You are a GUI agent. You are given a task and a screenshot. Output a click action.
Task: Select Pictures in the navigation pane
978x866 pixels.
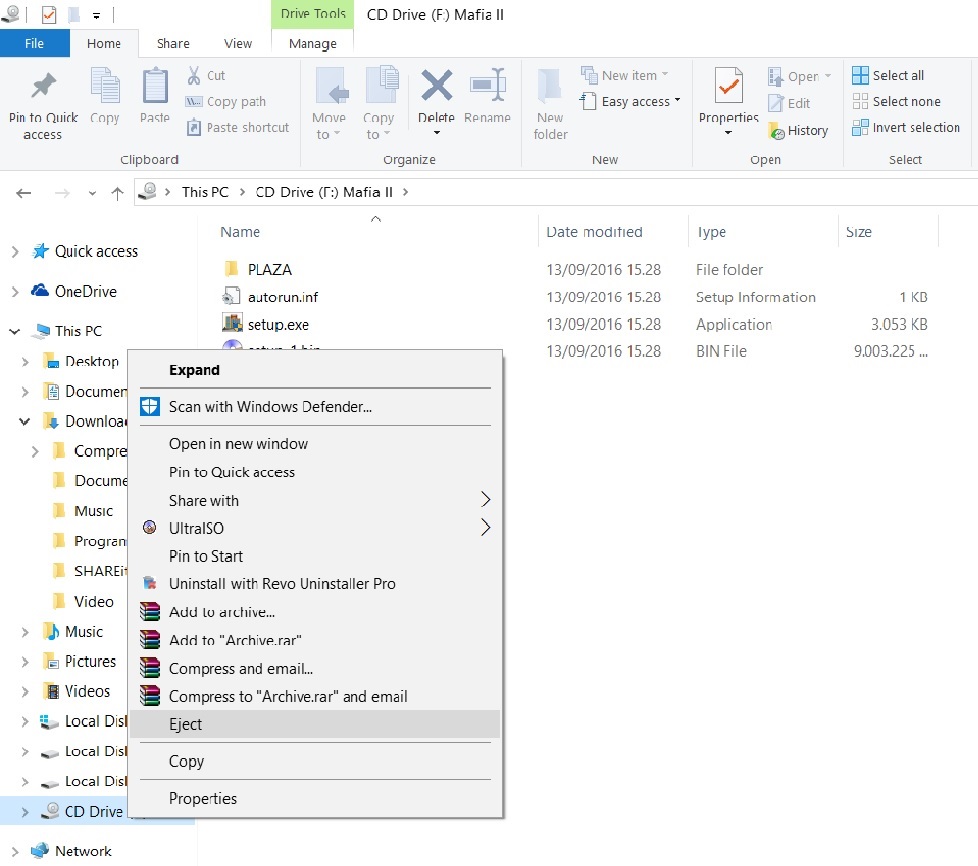point(90,661)
